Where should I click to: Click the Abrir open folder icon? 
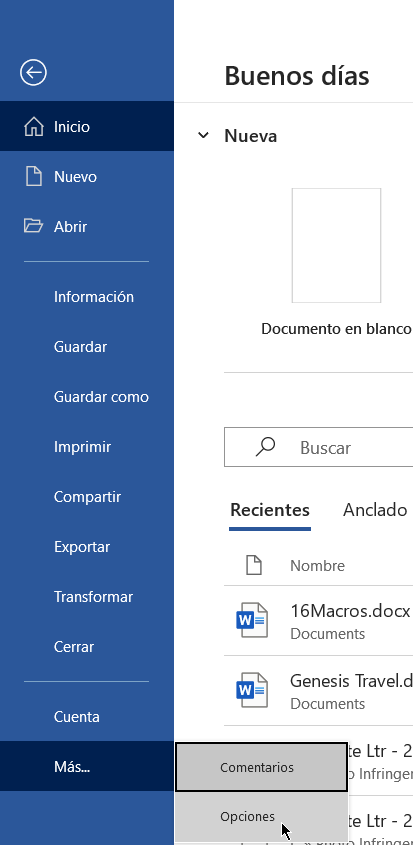pyautogui.click(x=33, y=226)
